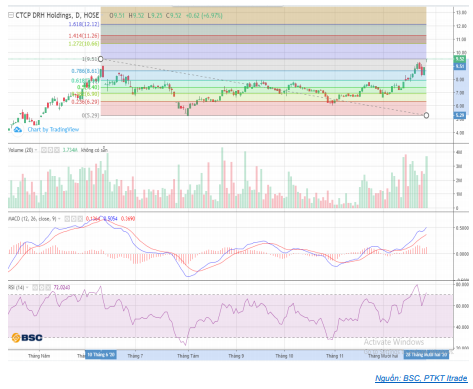The image size is (473, 389).
Task: Click the không có sẵn volume text
Action: [x=95, y=150]
